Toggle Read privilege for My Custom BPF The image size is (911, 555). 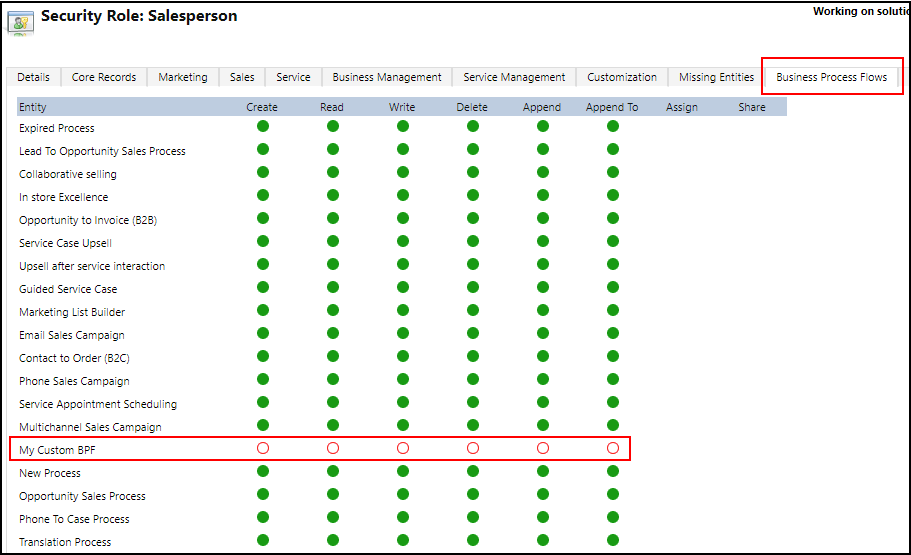(x=333, y=449)
